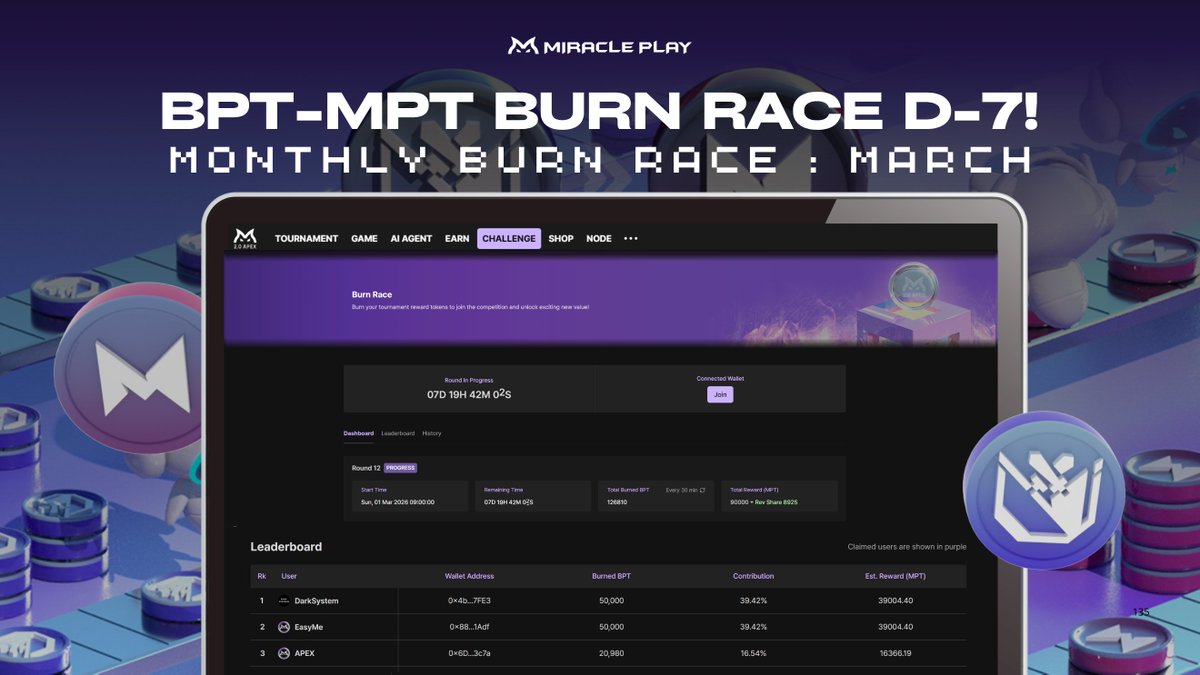Click the Est. Reward (MPT) column header
Viewport: 1200px width, 675px height.
coord(895,576)
